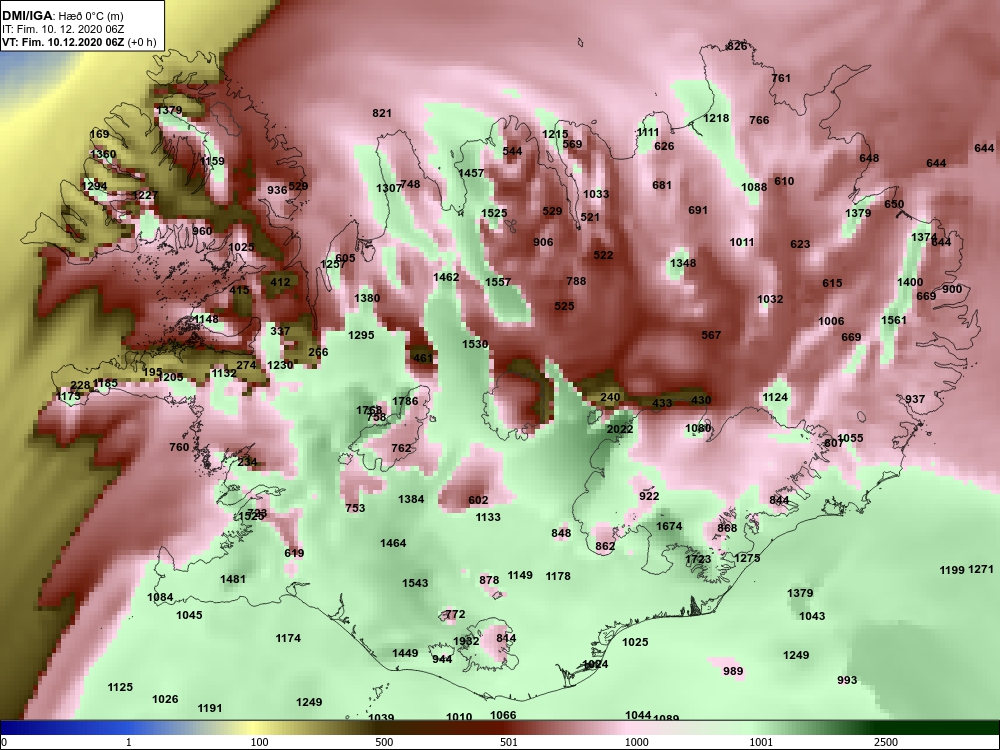Click map value 1111

point(647,132)
